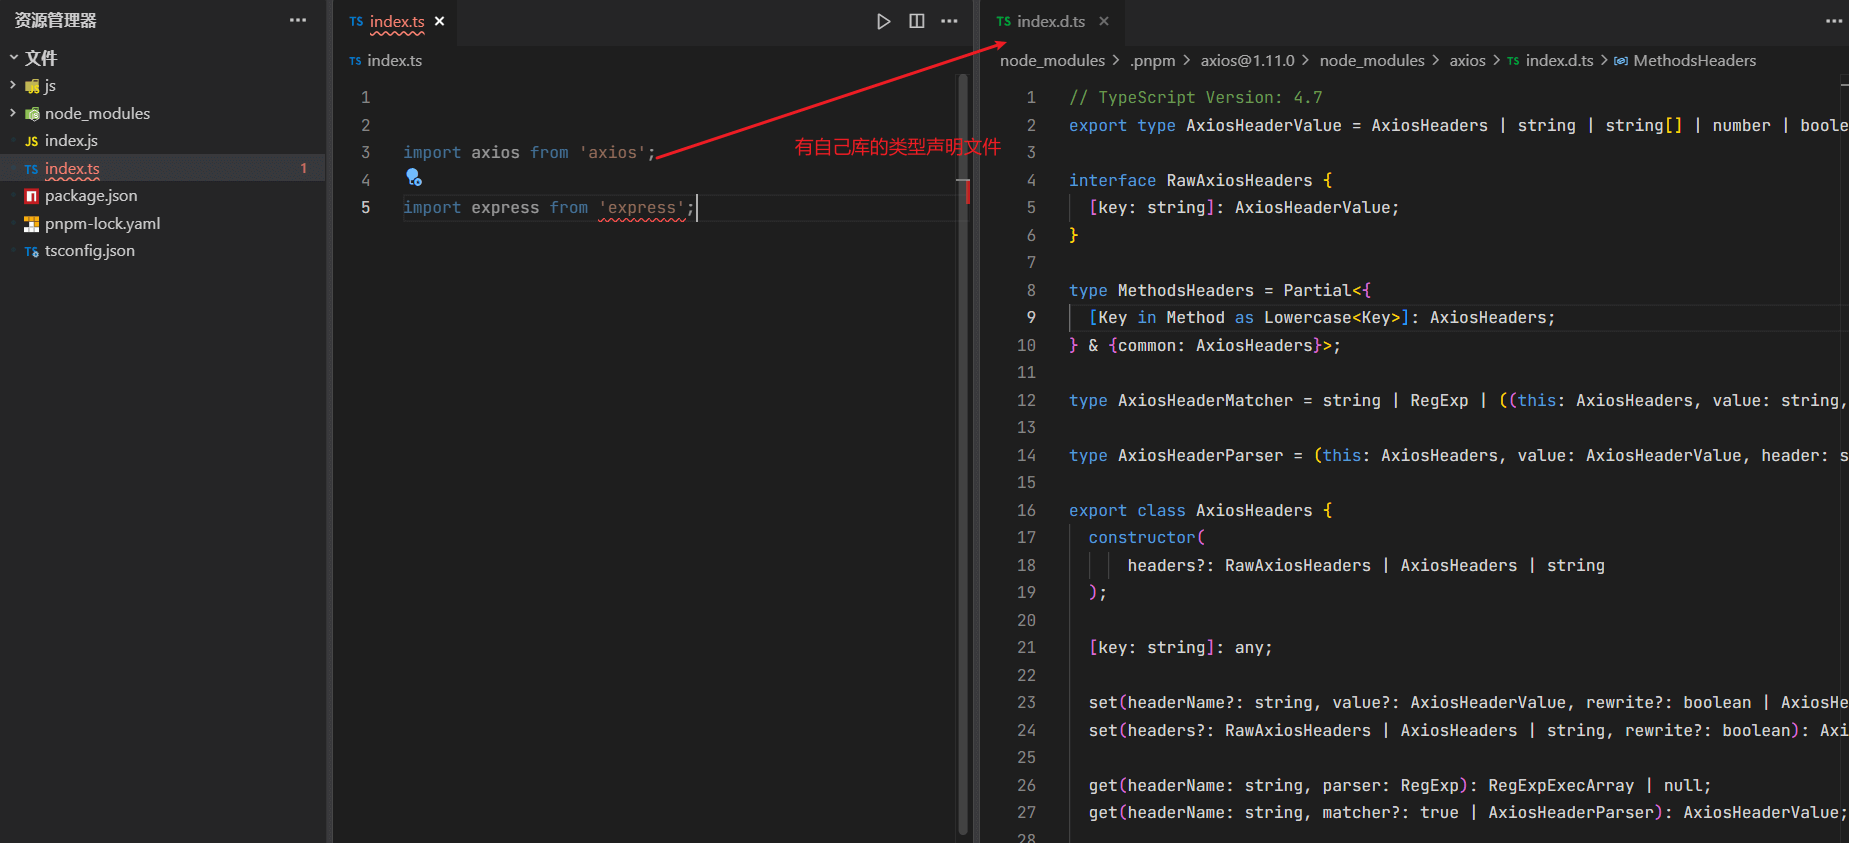The height and width of the screenshot is (843, 1849).
Task: Open the right editor more actions menu
Action: (x=1833, y=21)
